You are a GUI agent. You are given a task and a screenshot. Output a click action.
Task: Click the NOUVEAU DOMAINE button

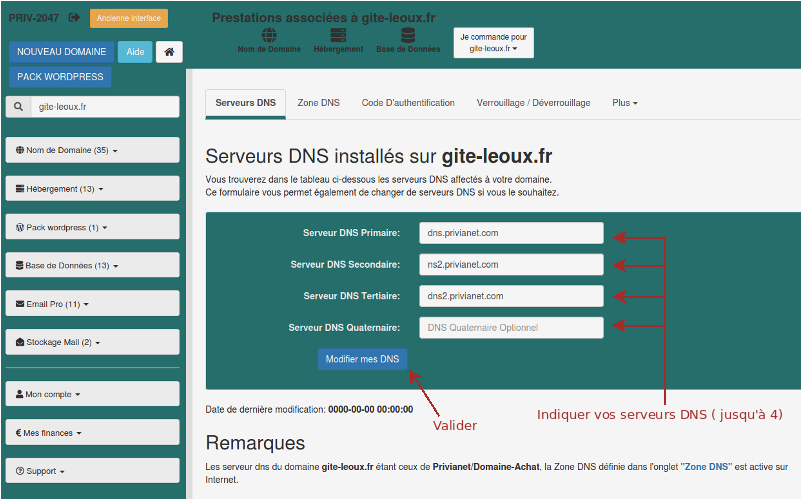coord(61,52)
